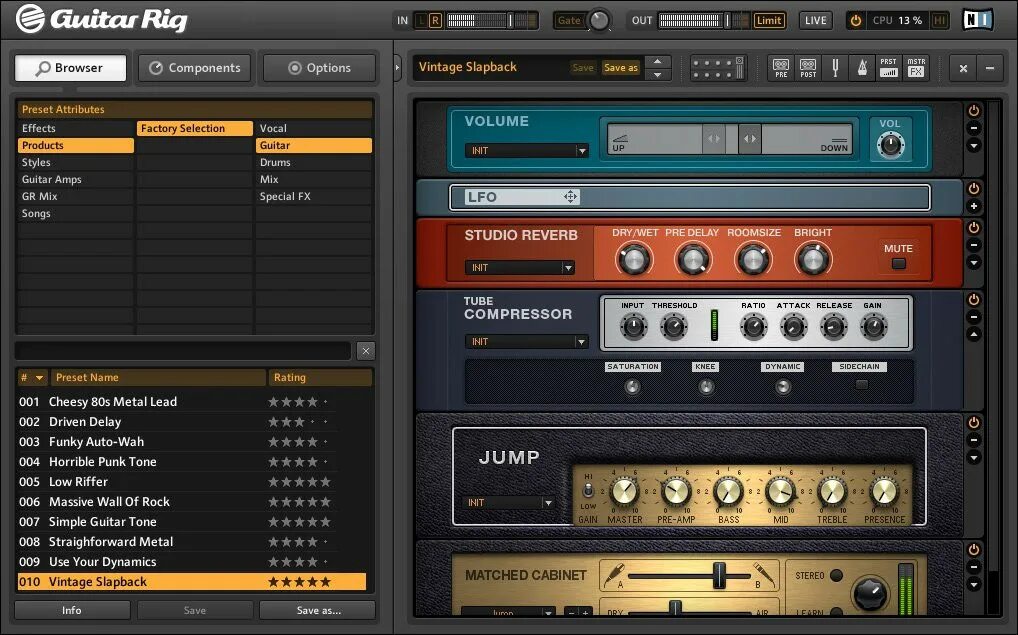Toggle the Gate button

[569, 20]
